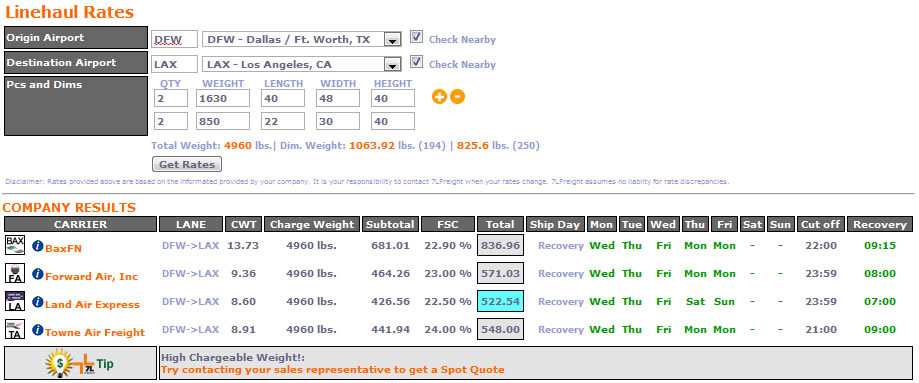The height and width of the screenshot is (383, 919).
Task: Click the weight field containing 1630
Action: point(223,99)
